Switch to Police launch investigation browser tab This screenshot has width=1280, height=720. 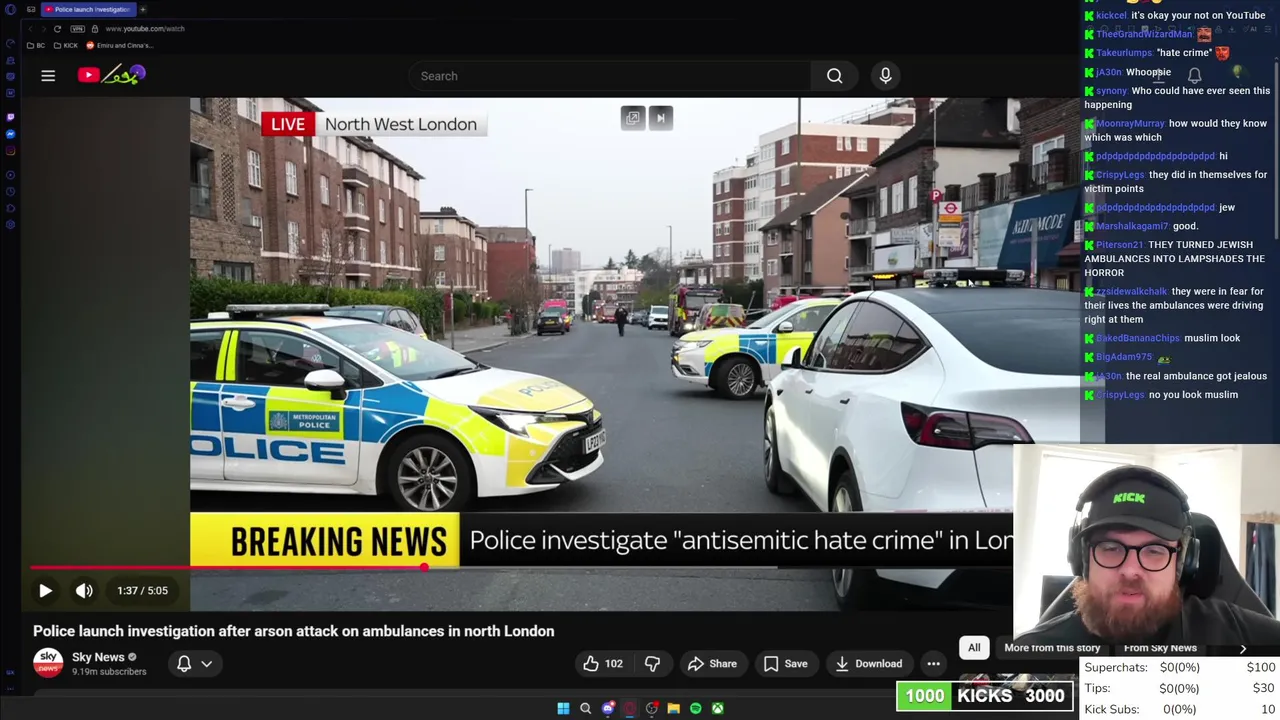click(x=88, y=9)
